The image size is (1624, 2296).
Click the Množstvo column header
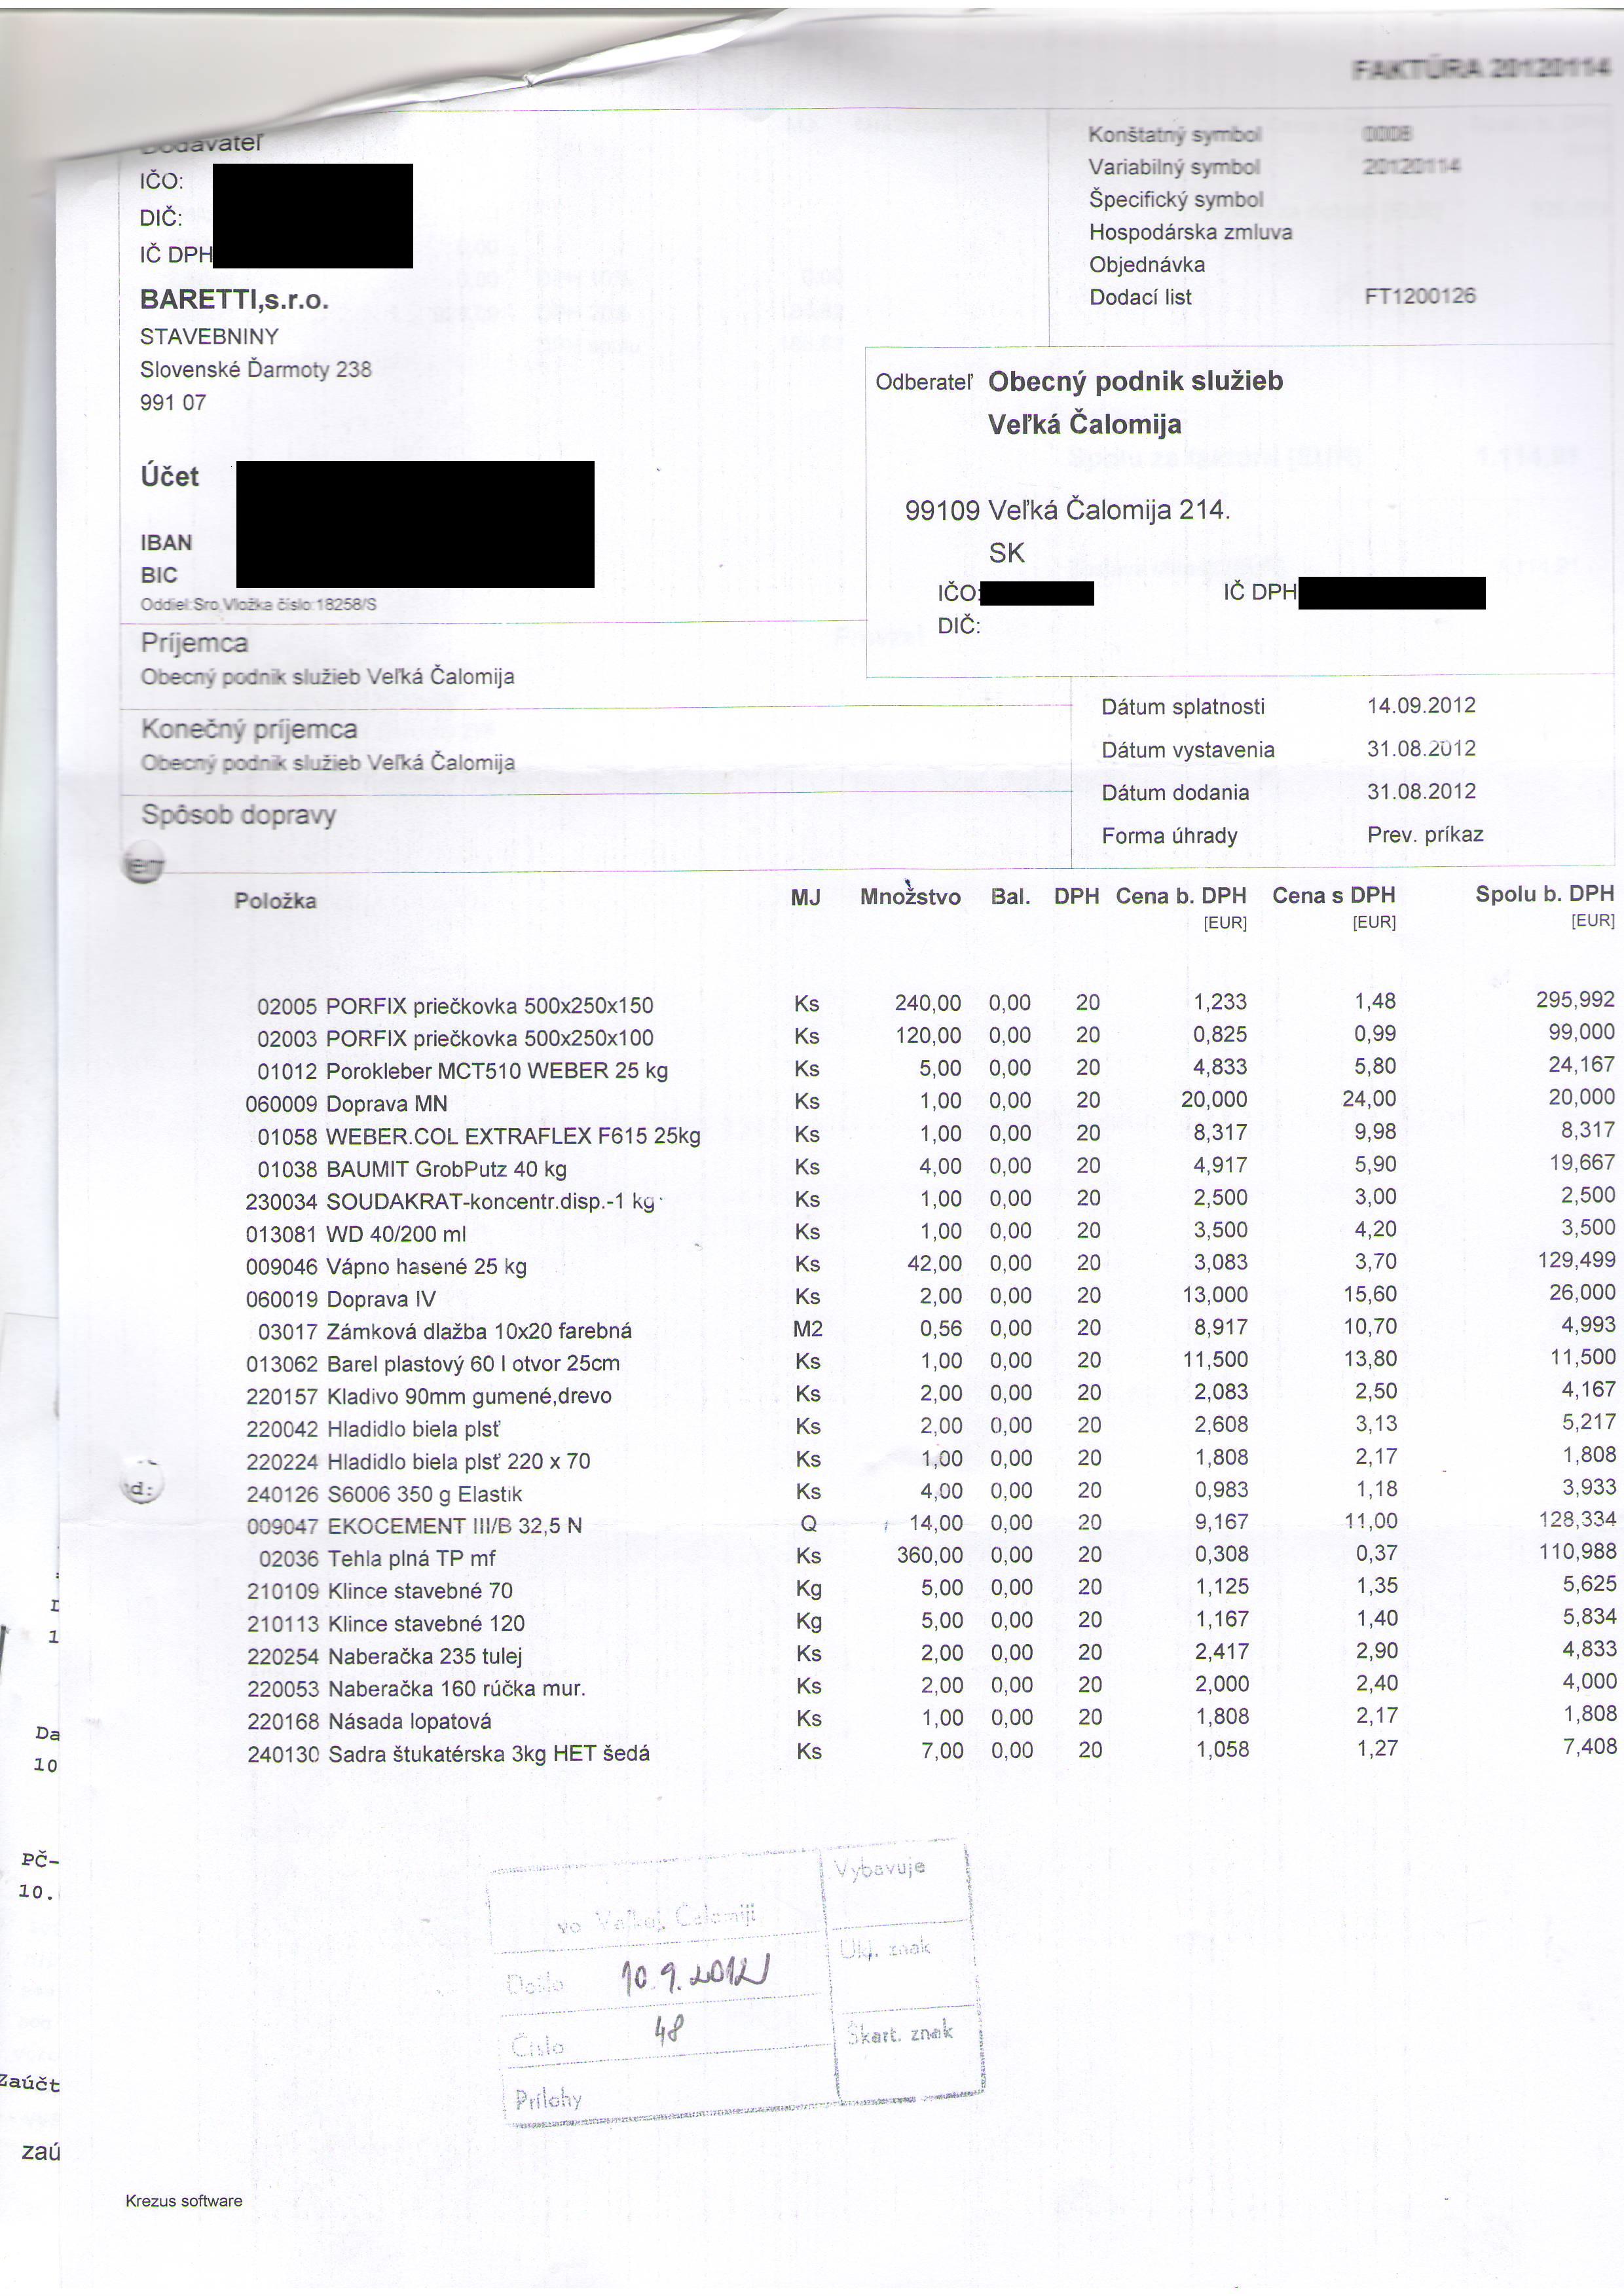pos(910,896)
